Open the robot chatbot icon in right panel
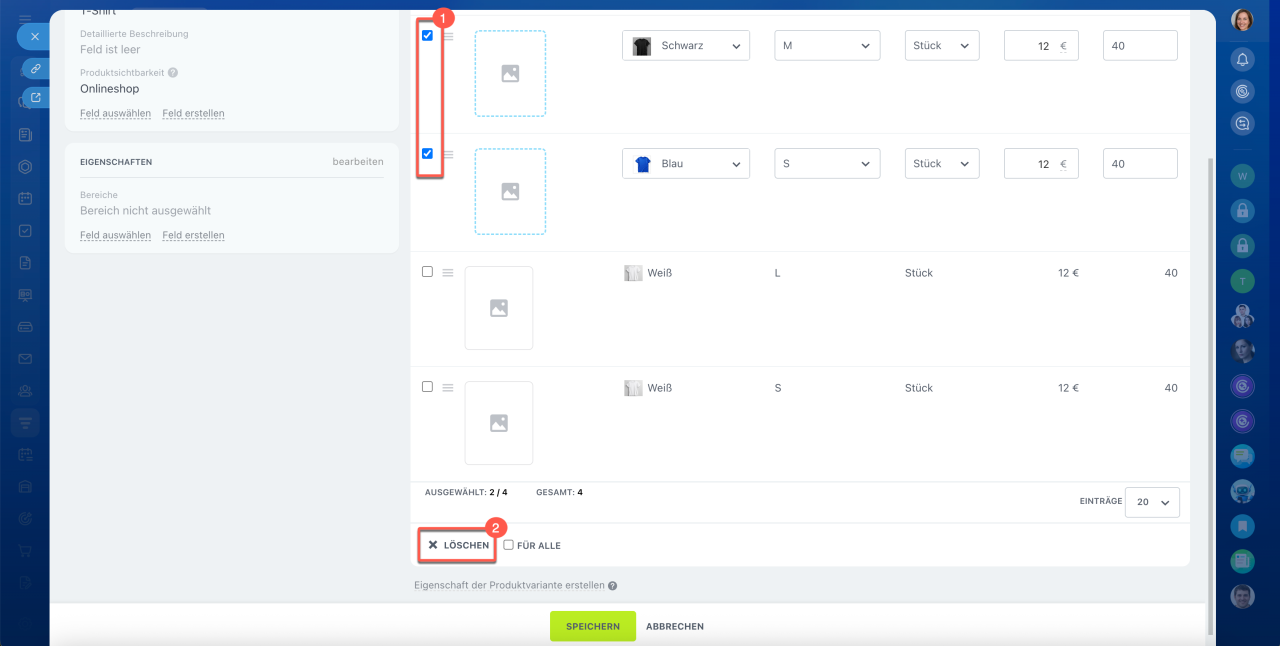The image size is (1280, 646). pos(1242,491)
